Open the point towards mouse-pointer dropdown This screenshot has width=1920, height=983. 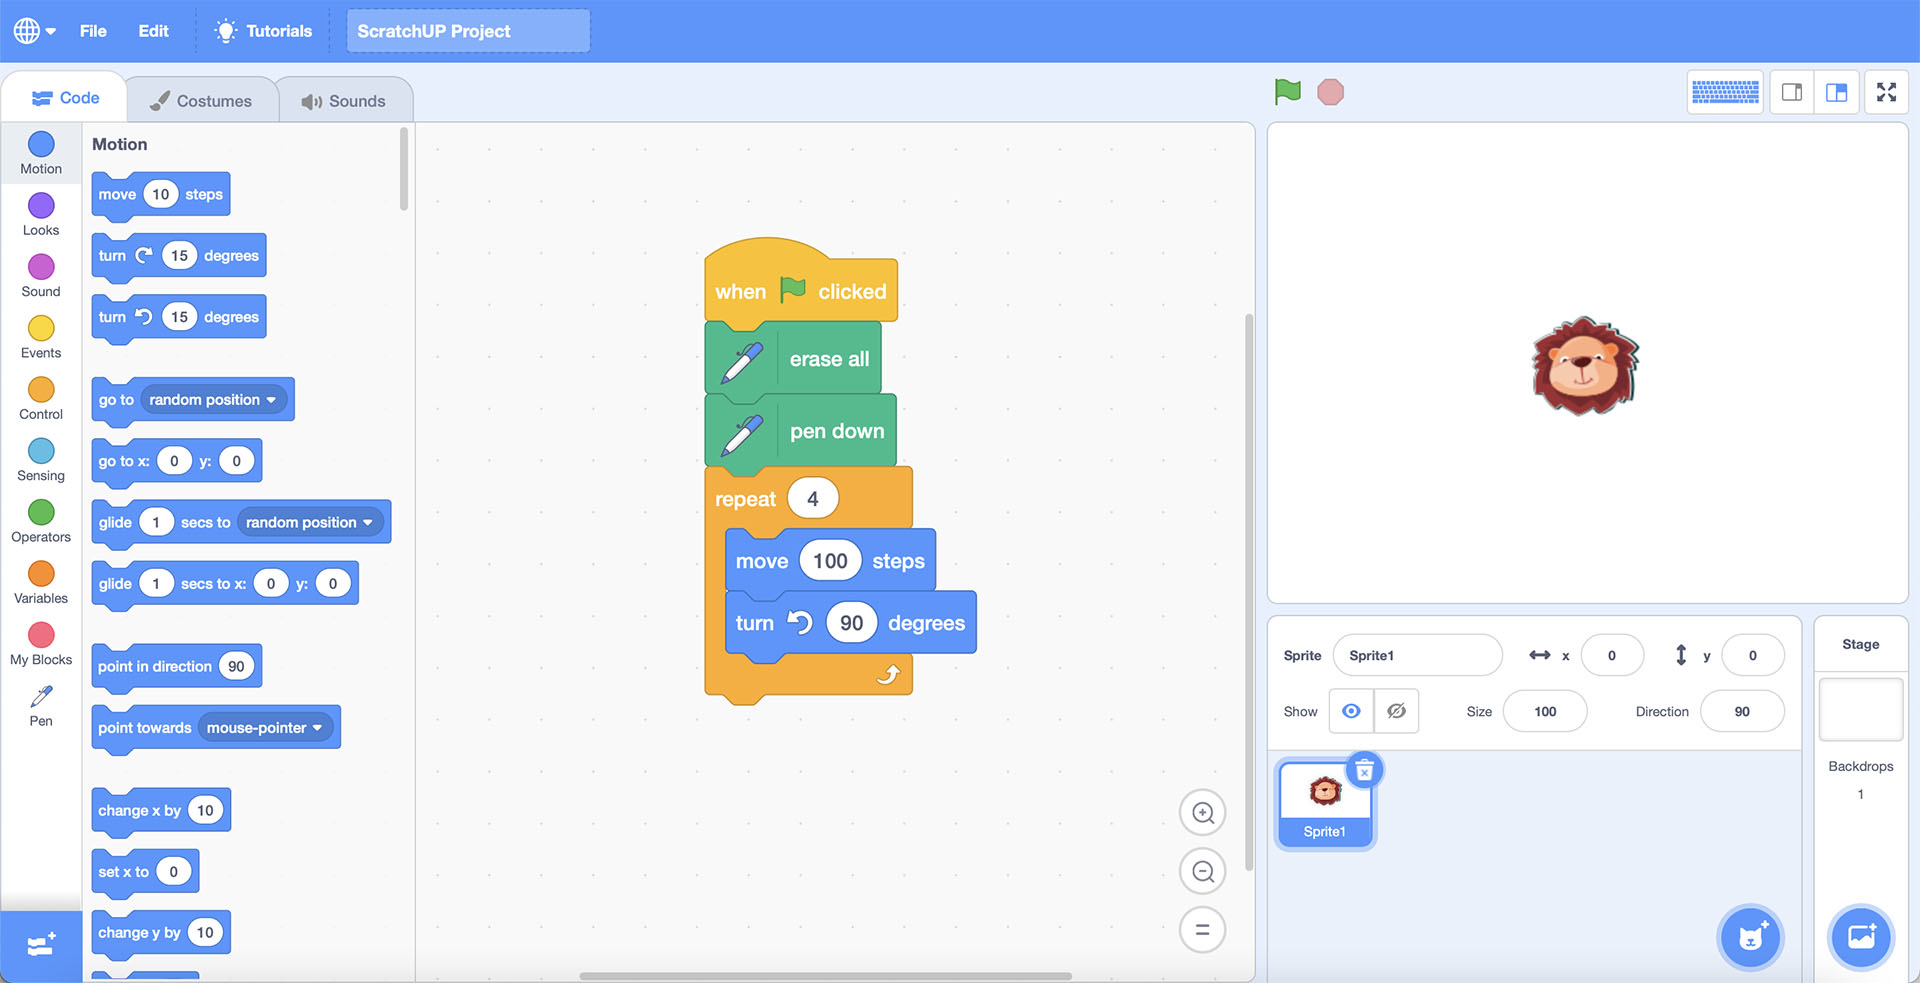click(317, 728)
